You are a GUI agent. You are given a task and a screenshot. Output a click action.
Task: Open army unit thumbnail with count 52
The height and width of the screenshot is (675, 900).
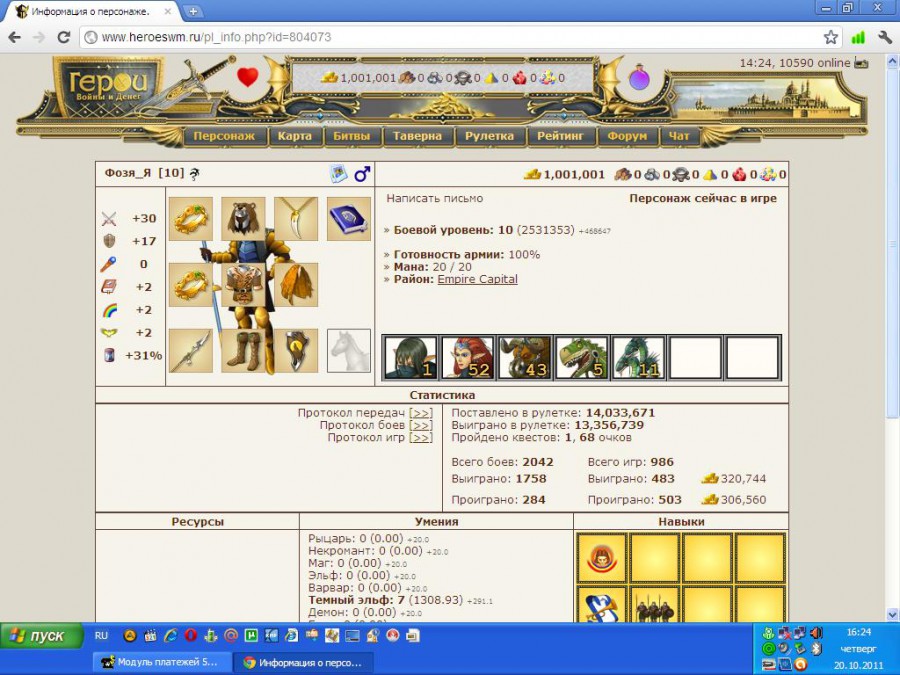(467, 358)
